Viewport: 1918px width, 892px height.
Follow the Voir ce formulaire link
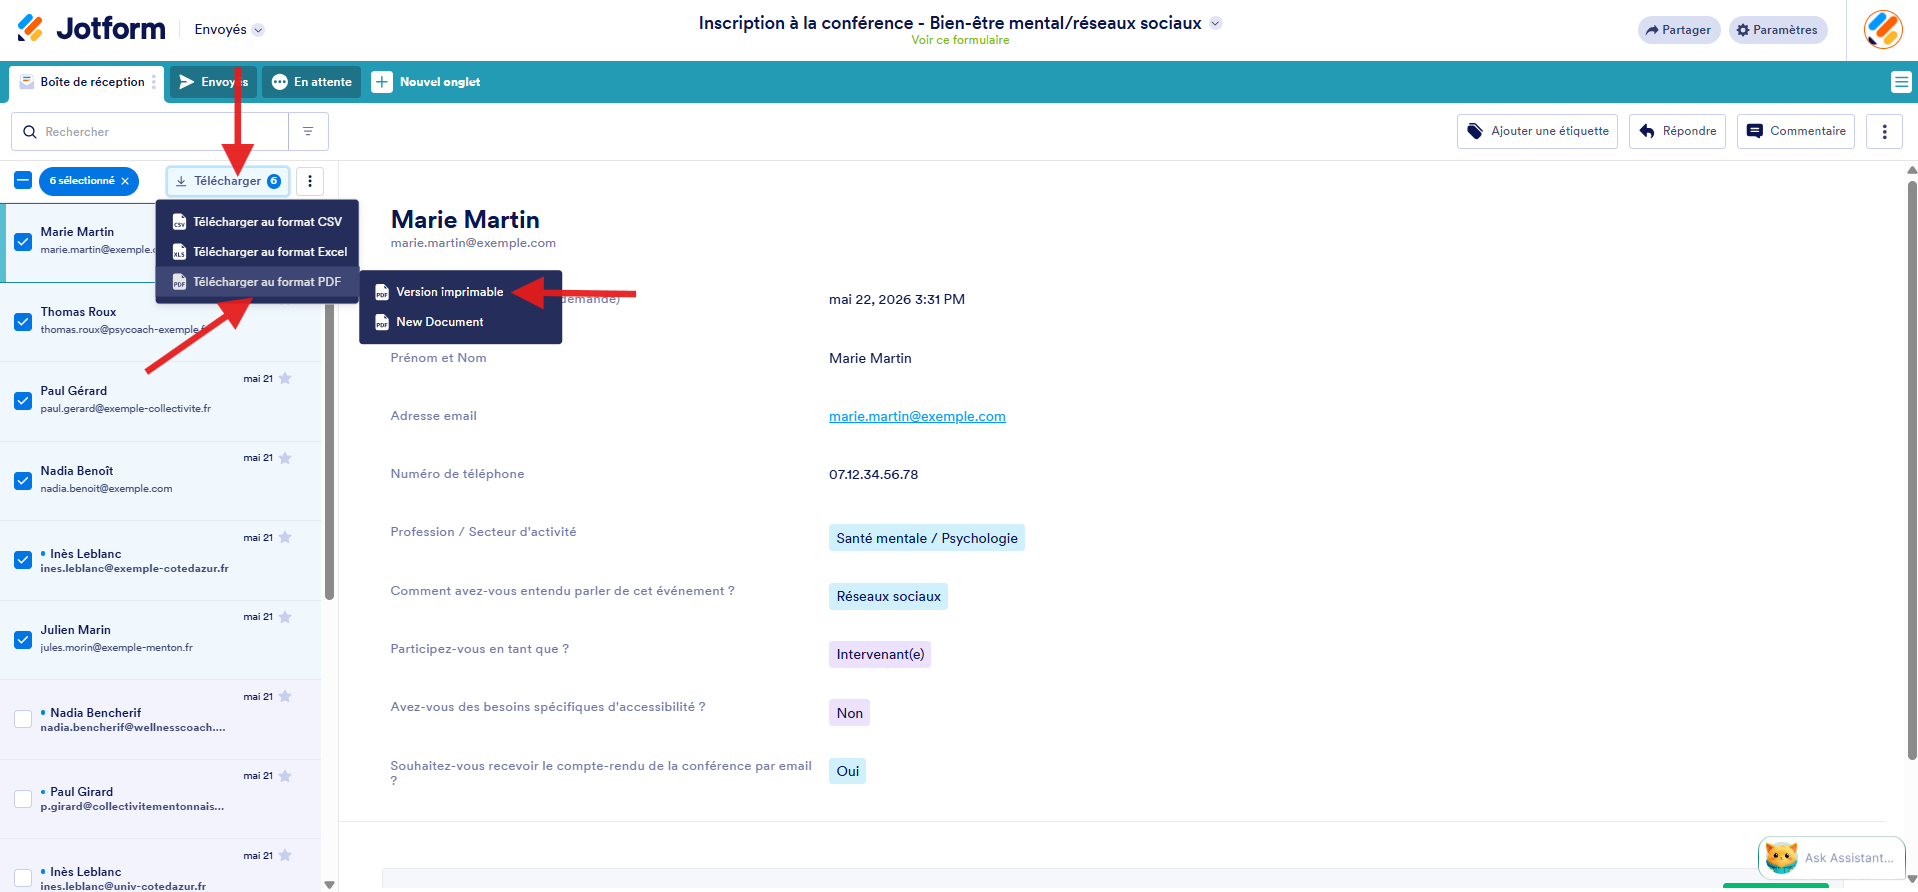960,40
